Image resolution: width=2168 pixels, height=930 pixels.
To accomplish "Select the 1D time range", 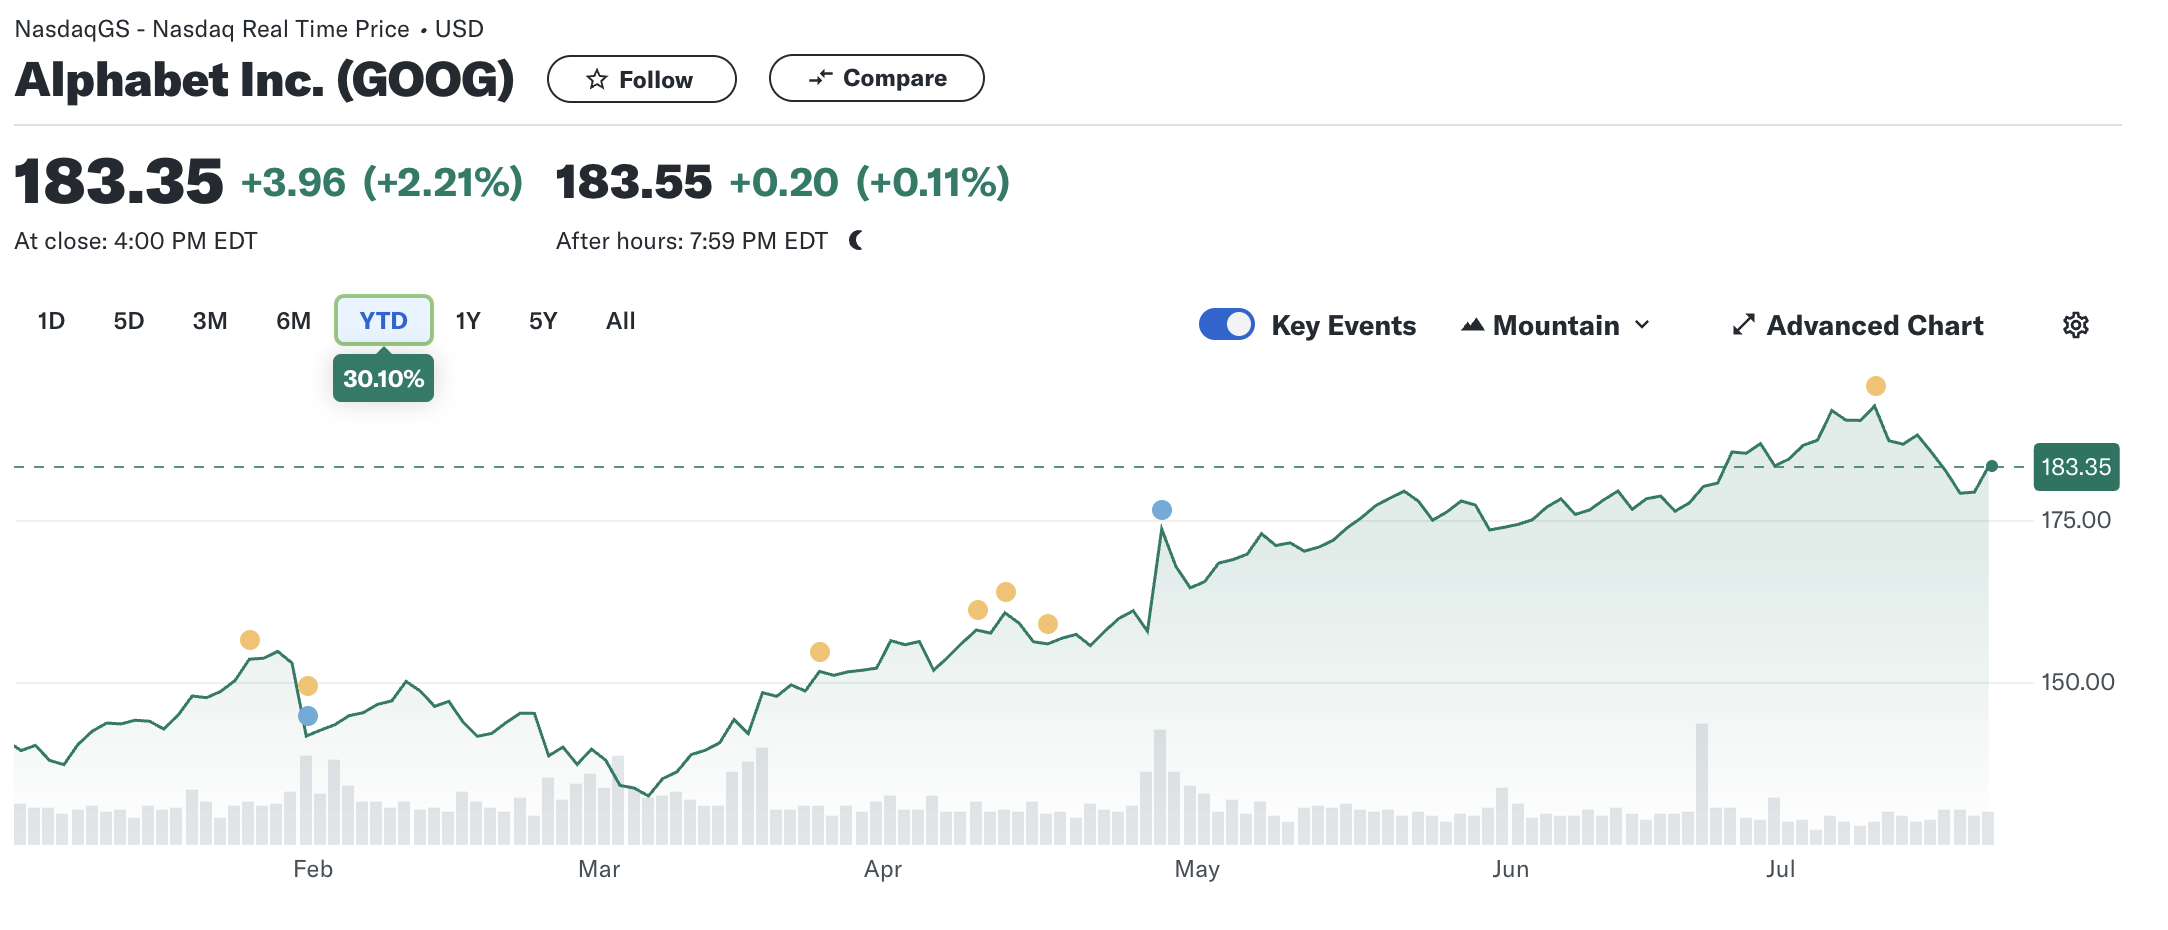I will point(51,321).
